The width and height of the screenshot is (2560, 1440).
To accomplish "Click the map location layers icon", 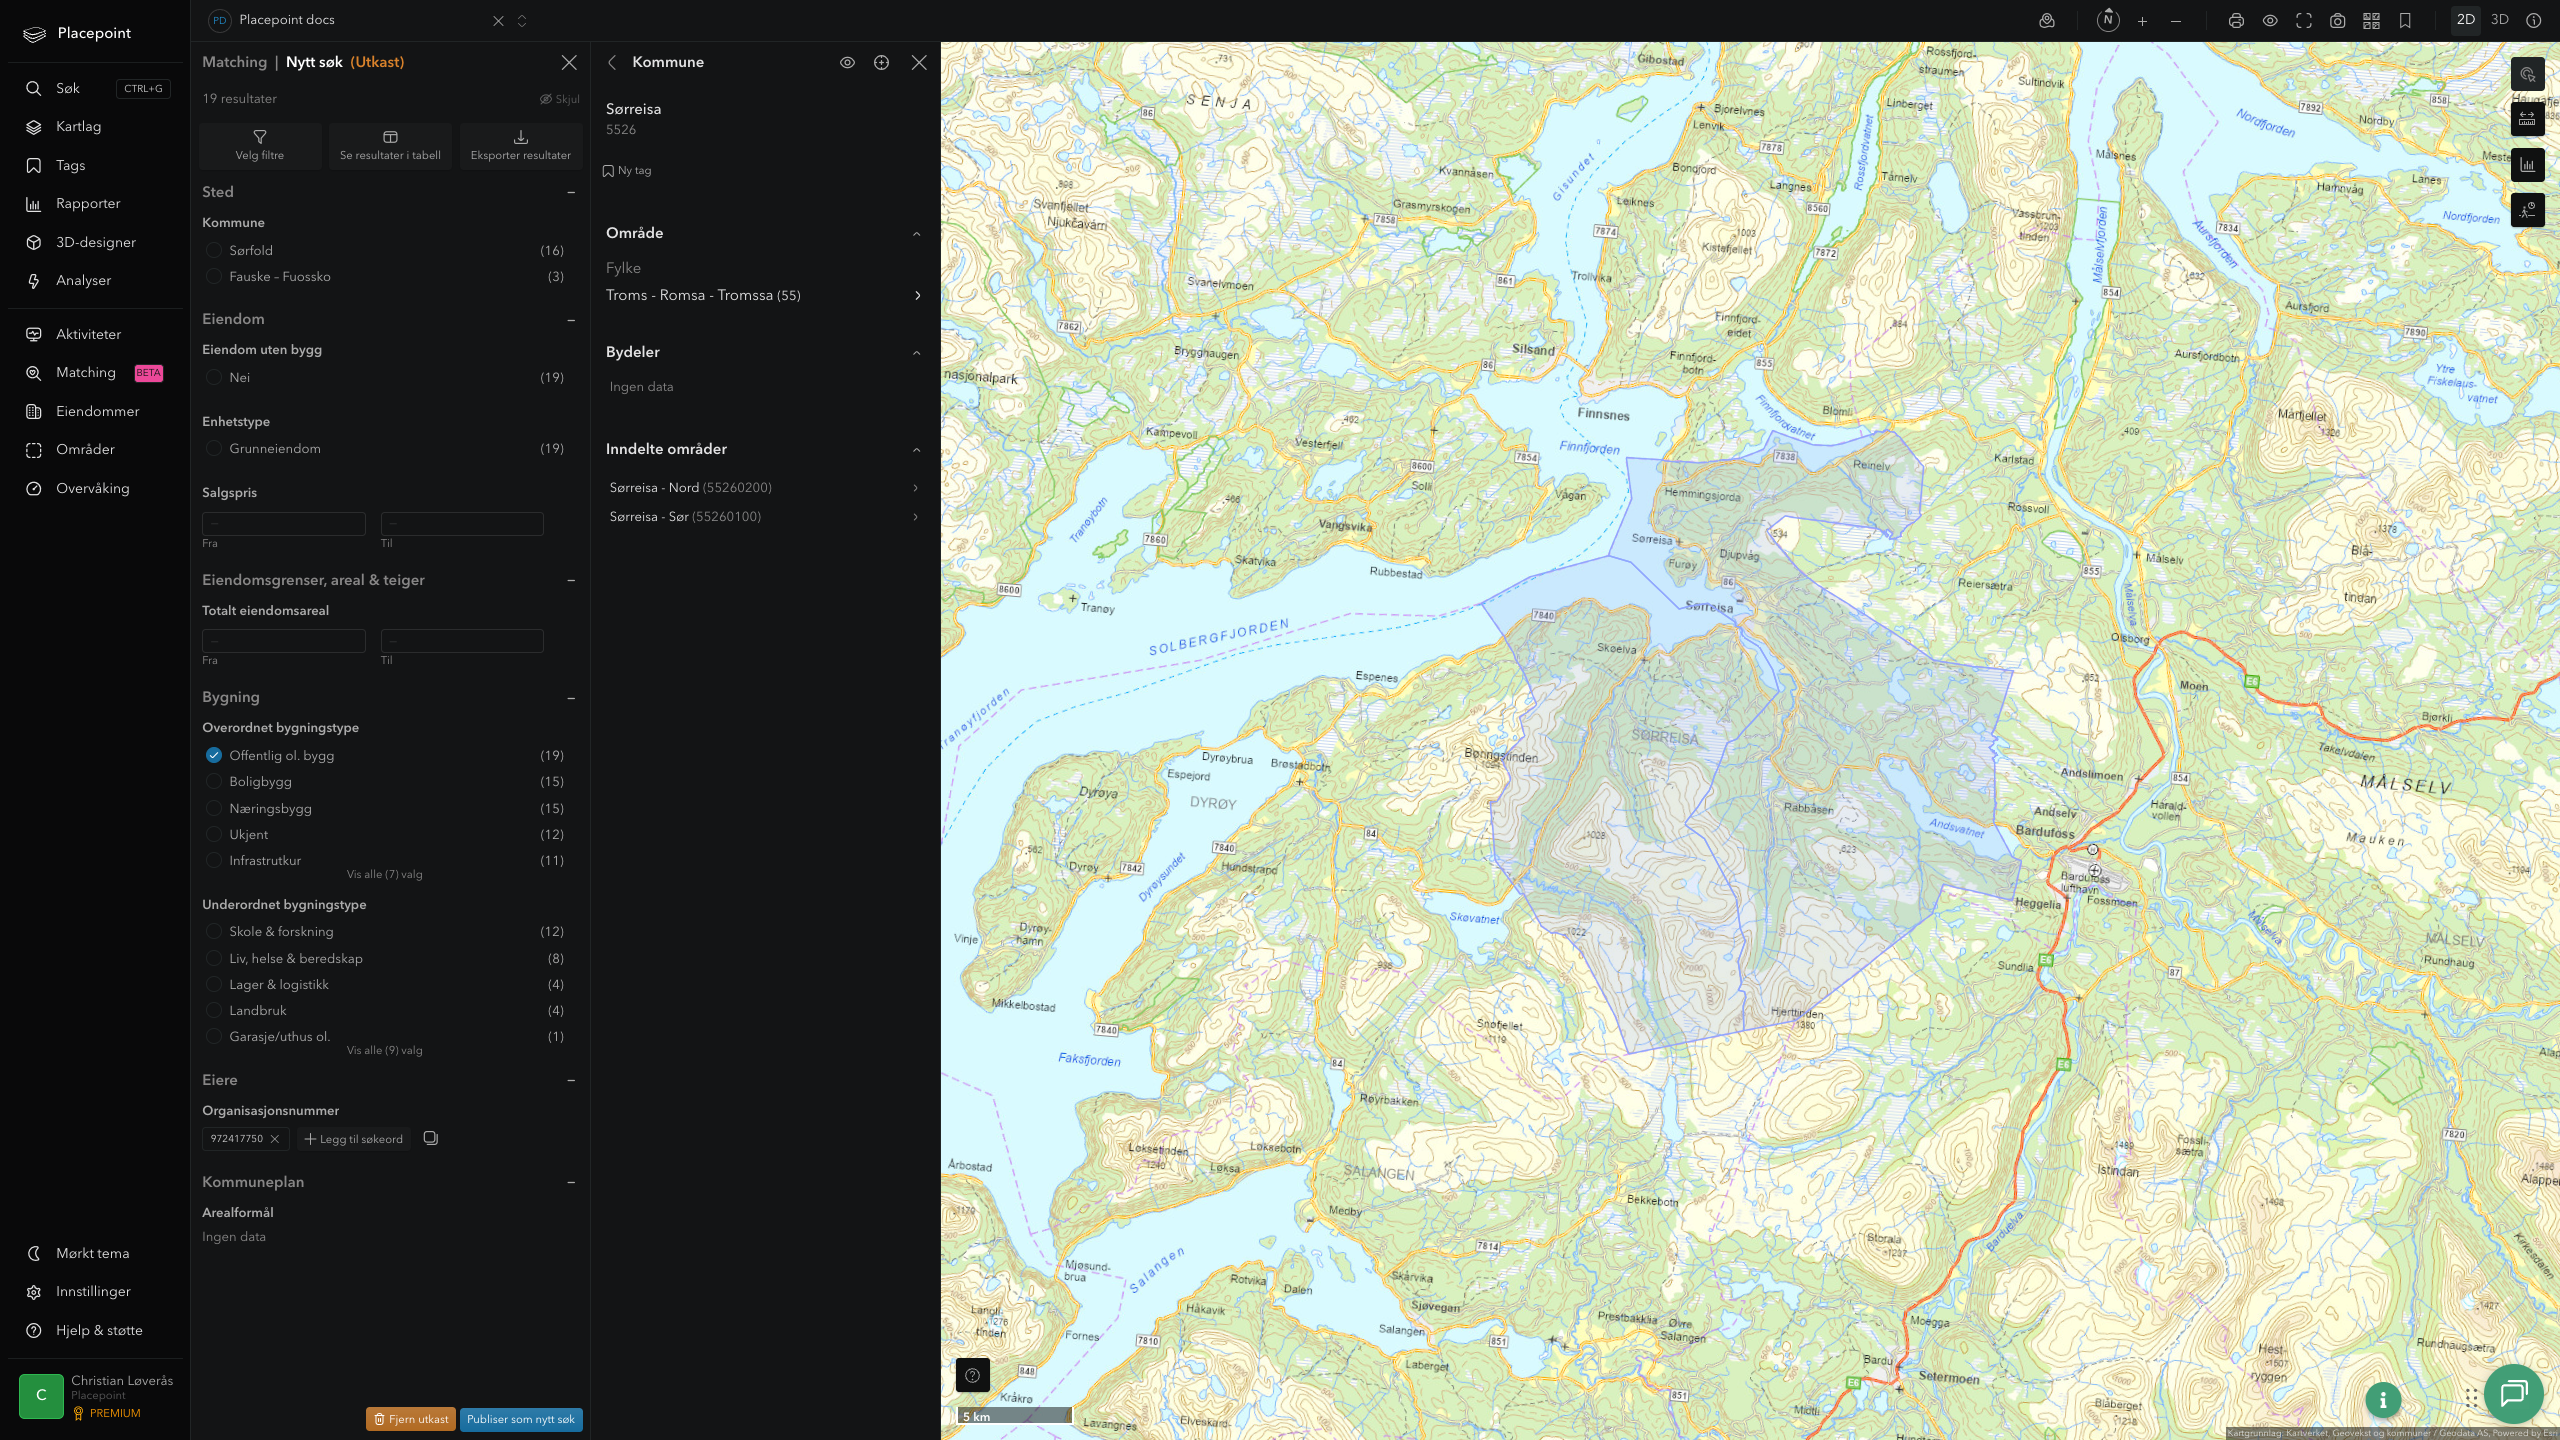I will pyautogui.click(x=2047, y=20).
